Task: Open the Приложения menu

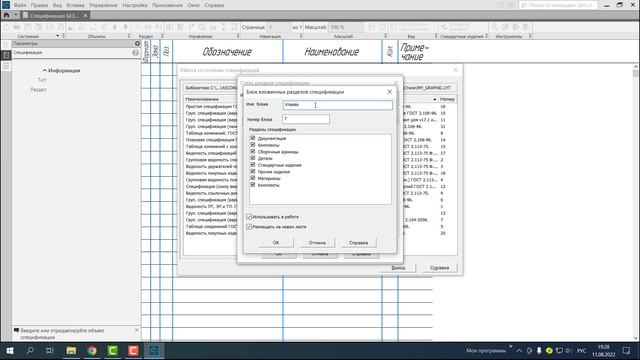Action: (x=167, y=5)
